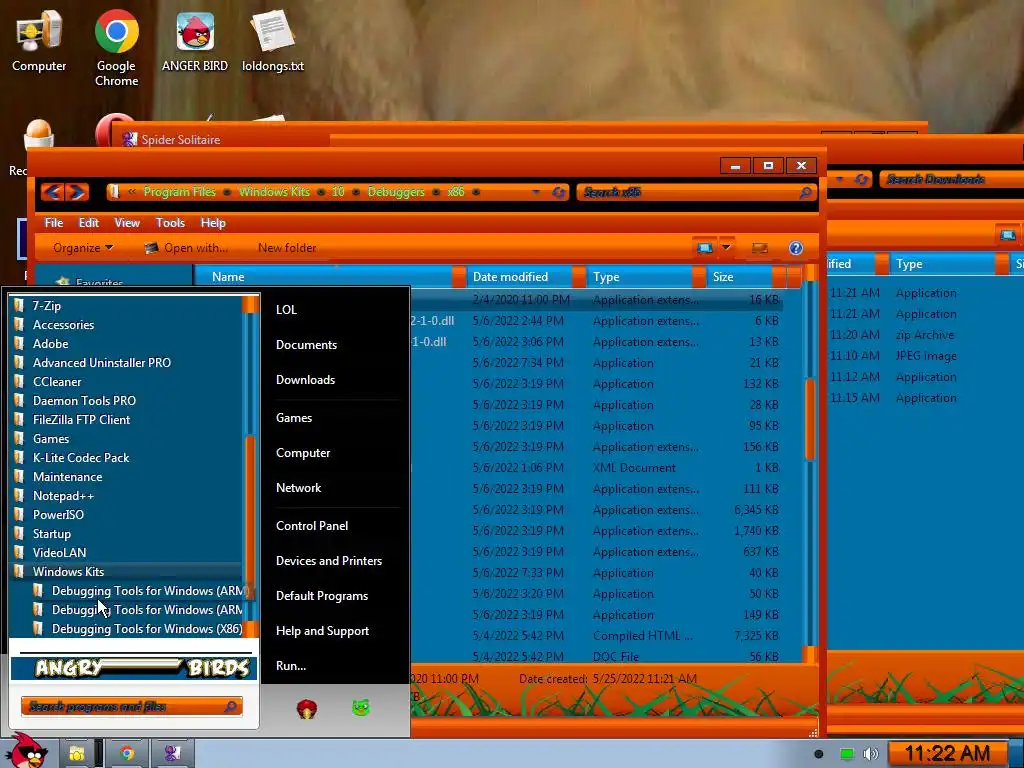This screenshot has height=768, width=1024.
Task: Click the change view icon
Action: [705, 248]
